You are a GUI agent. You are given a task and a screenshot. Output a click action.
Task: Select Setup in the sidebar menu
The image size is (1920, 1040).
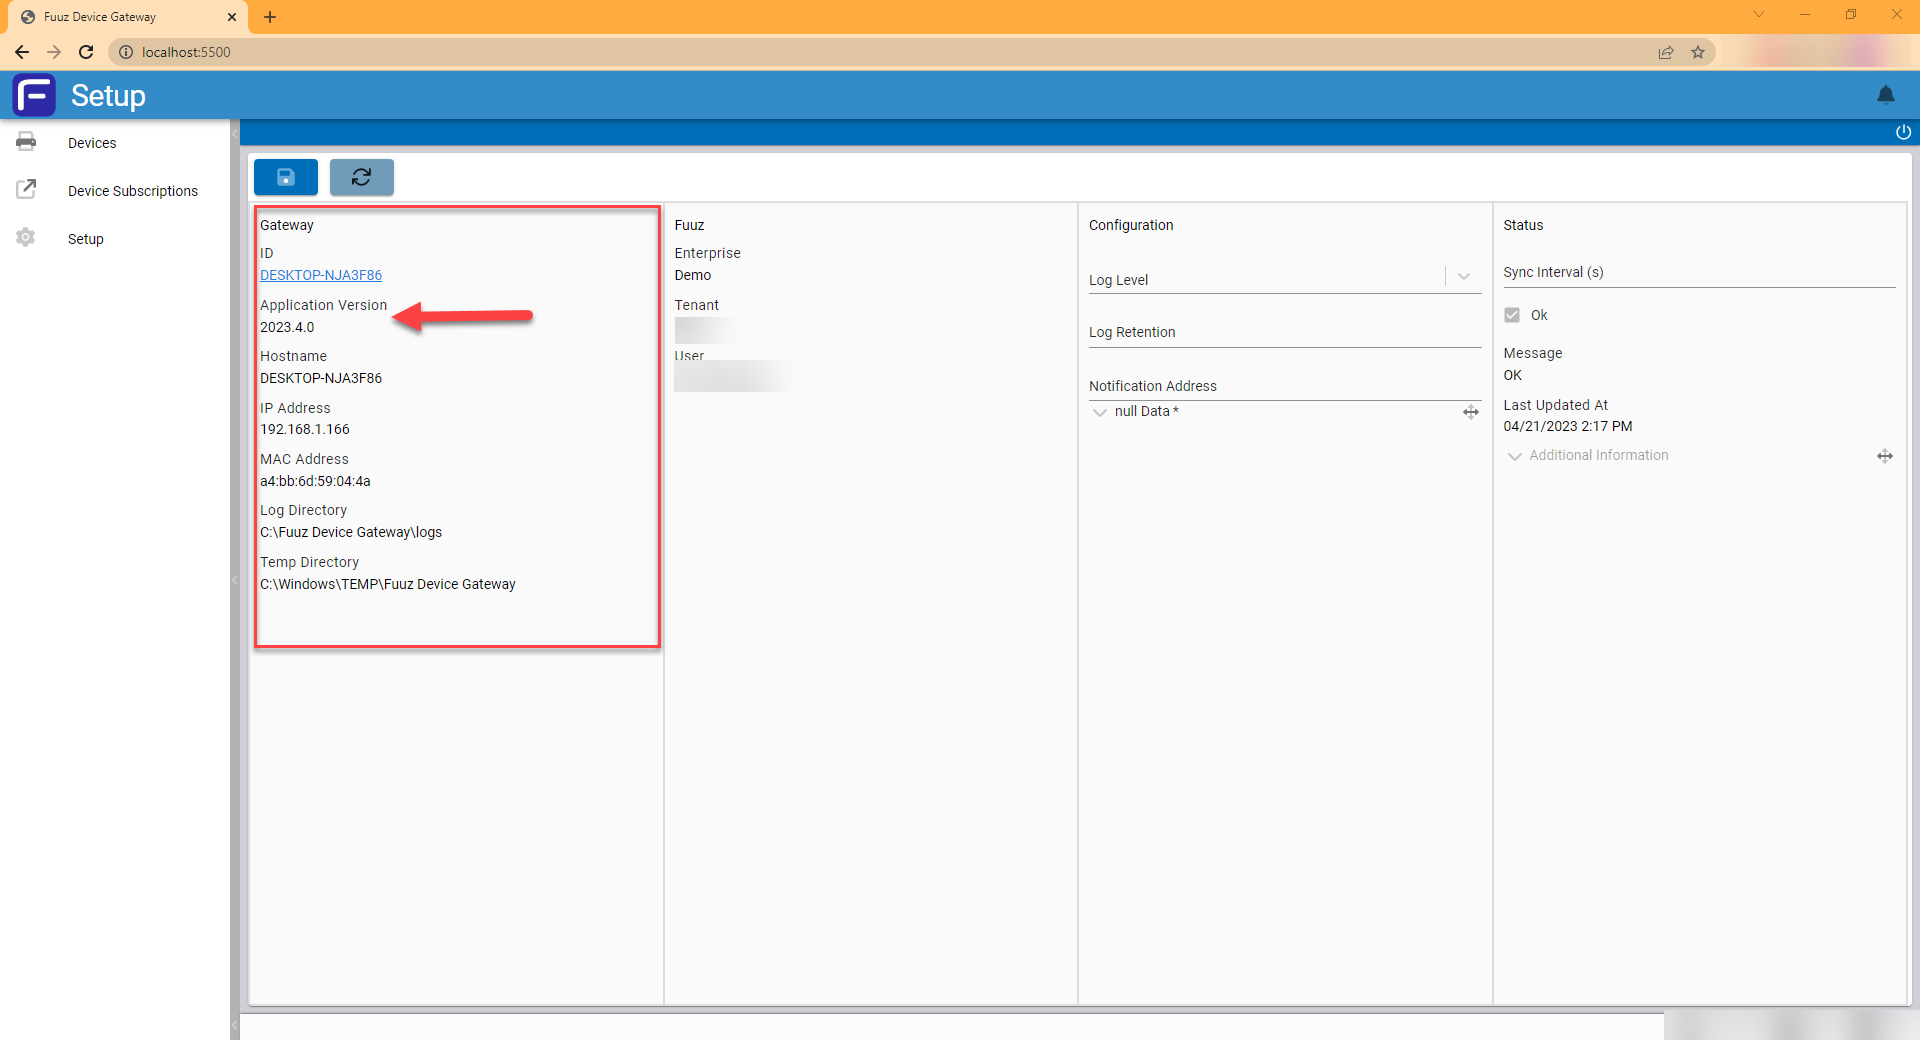86,239
